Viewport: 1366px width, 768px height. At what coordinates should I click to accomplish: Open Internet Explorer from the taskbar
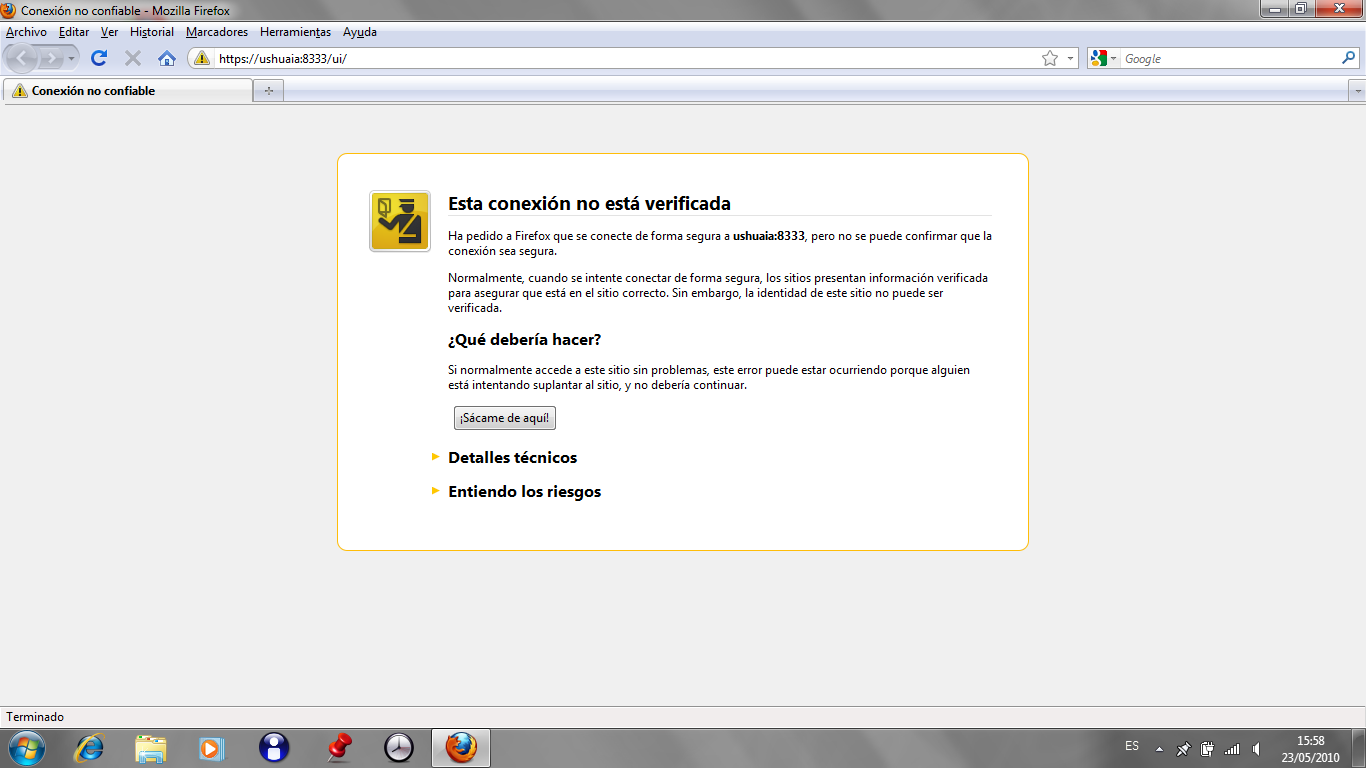coord(90,747)
